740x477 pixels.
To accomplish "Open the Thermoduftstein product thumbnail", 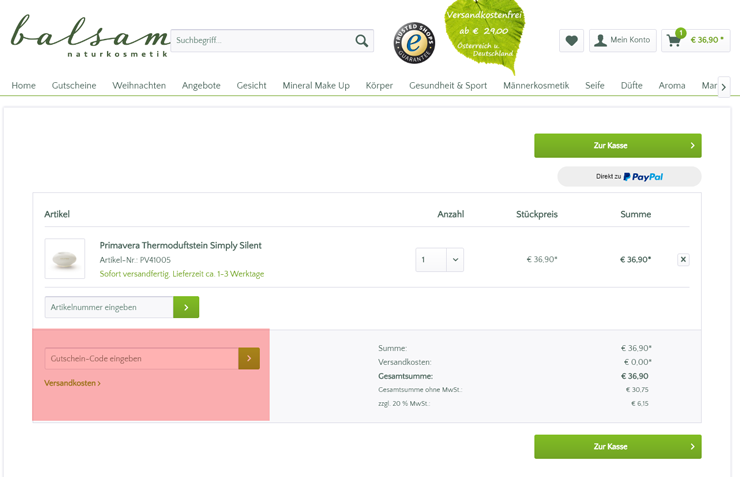I will click(65, 259).
